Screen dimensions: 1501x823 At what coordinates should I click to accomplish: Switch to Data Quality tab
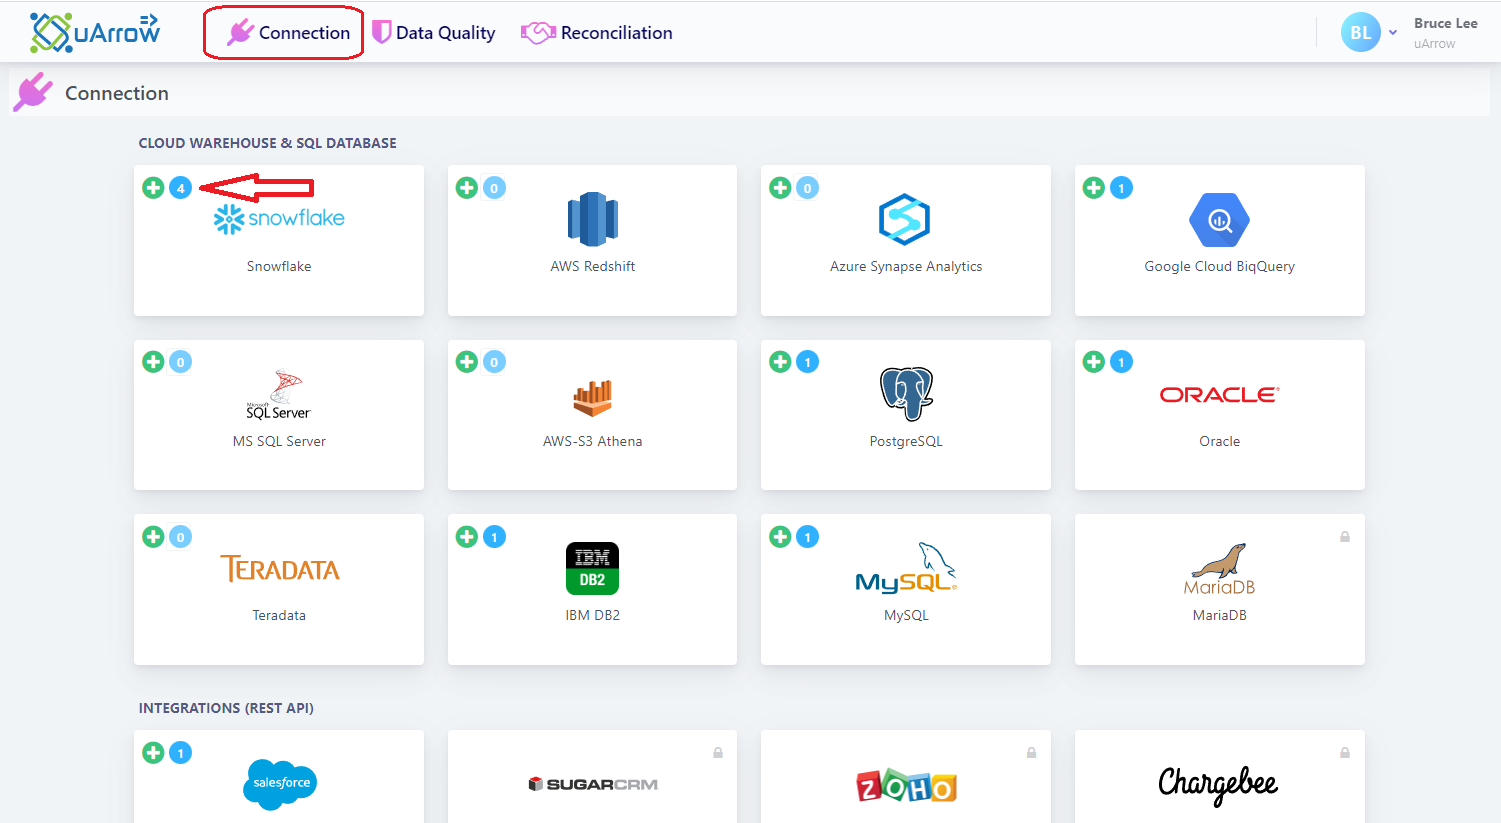point(434,33)
